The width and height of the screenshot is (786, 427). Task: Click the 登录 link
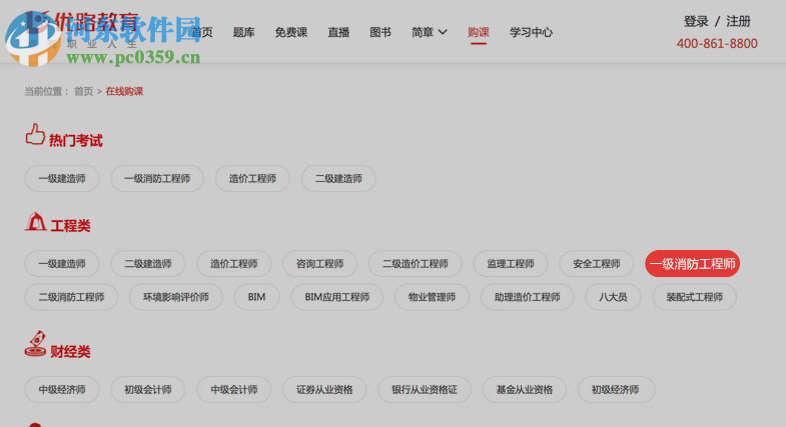click(696, 22)
